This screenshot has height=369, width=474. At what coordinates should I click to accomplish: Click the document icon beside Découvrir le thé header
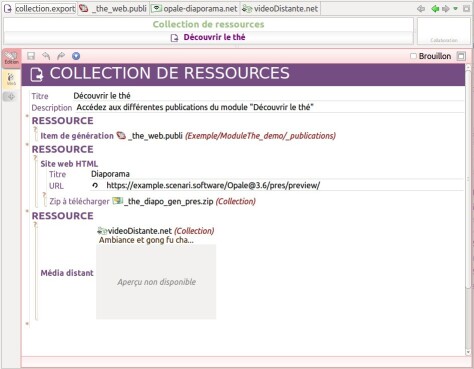coord(174,38)
